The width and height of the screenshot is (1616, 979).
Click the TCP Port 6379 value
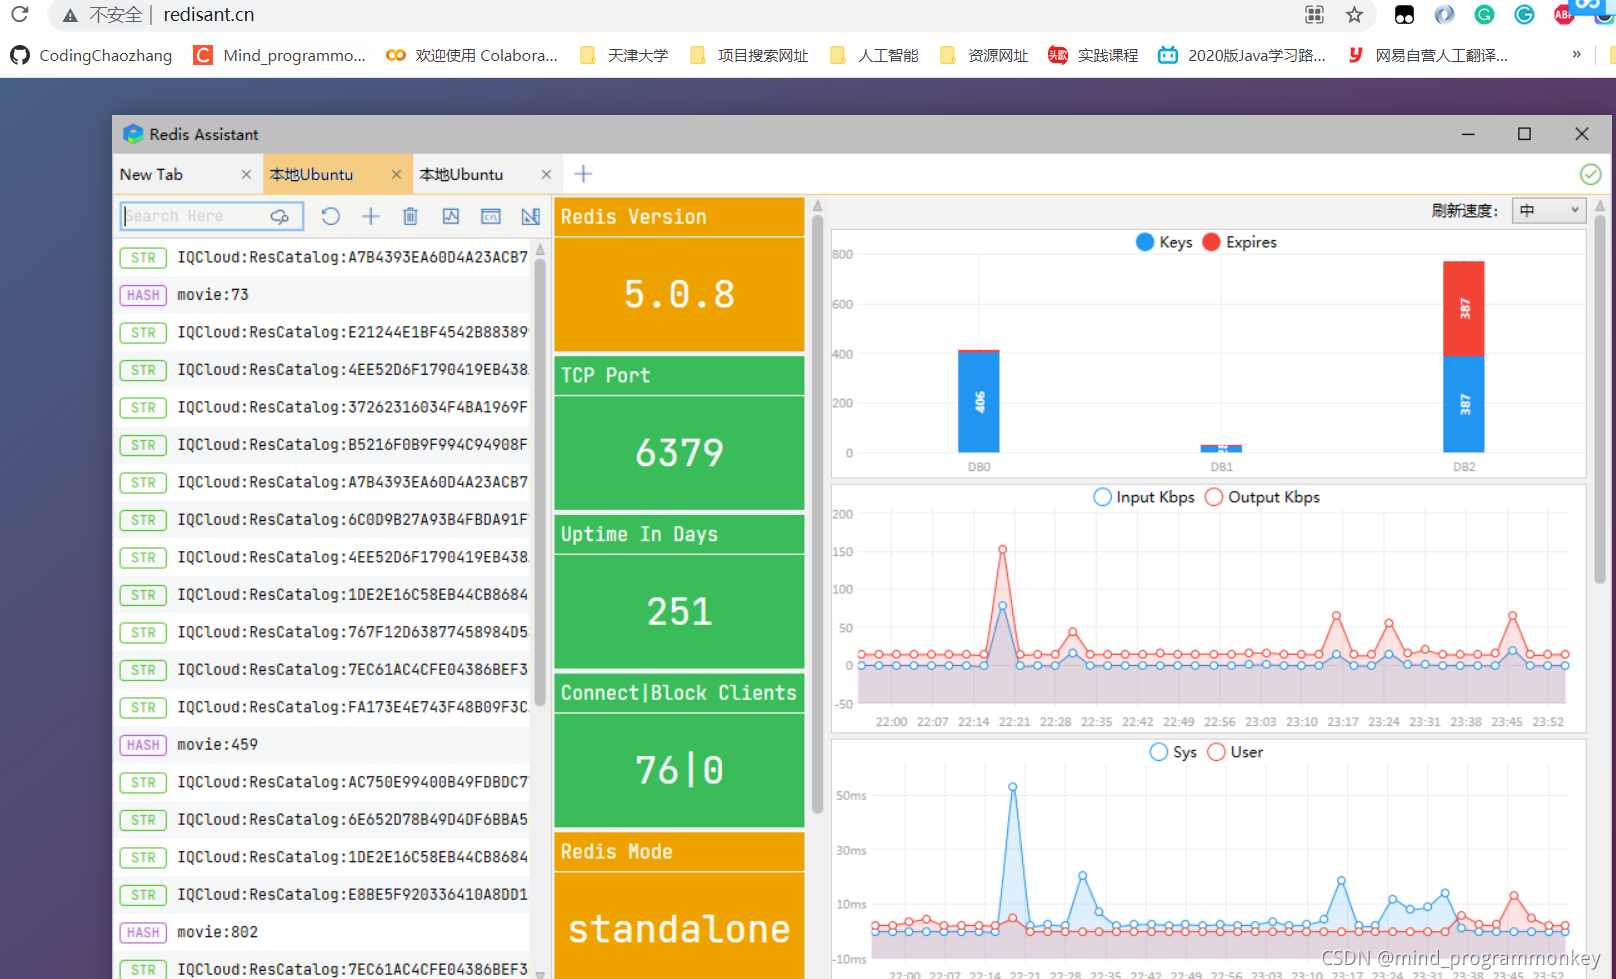point(679,453)
